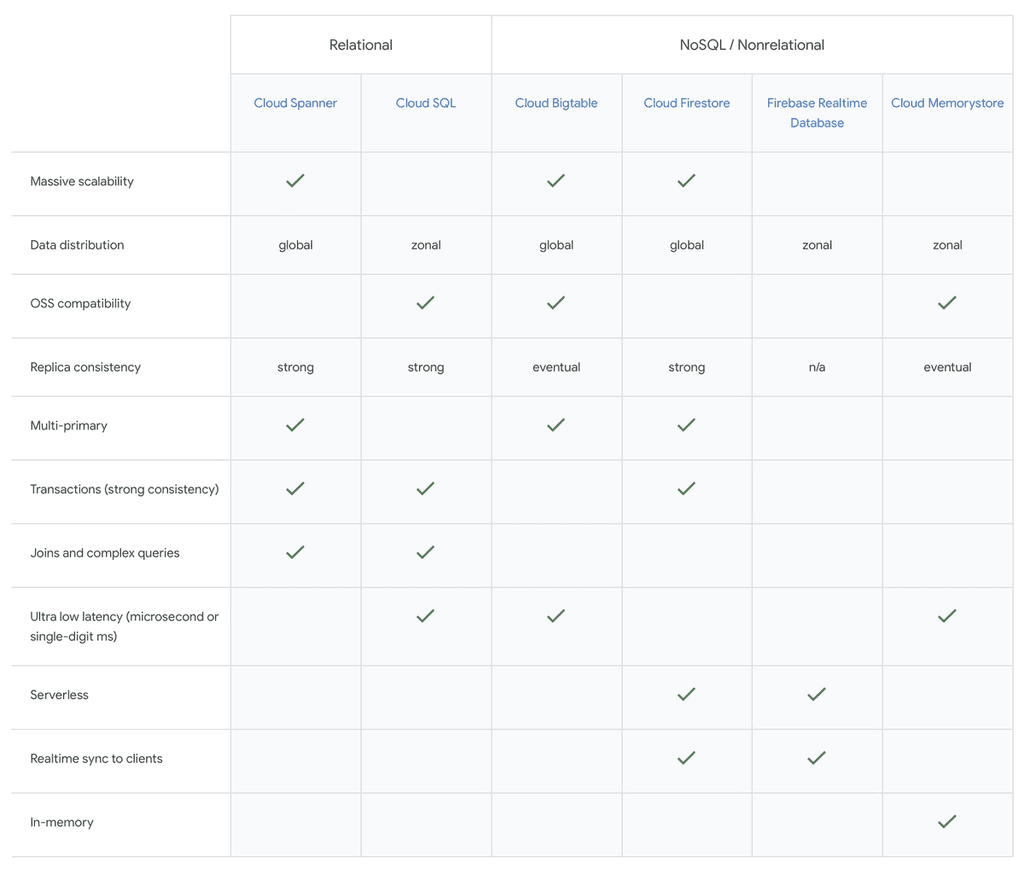The height and width of the screenshot is (870, 1024).
Task: Click Cloud Memorystore's Ultra low latency checkmark
Action: point(947,616)
